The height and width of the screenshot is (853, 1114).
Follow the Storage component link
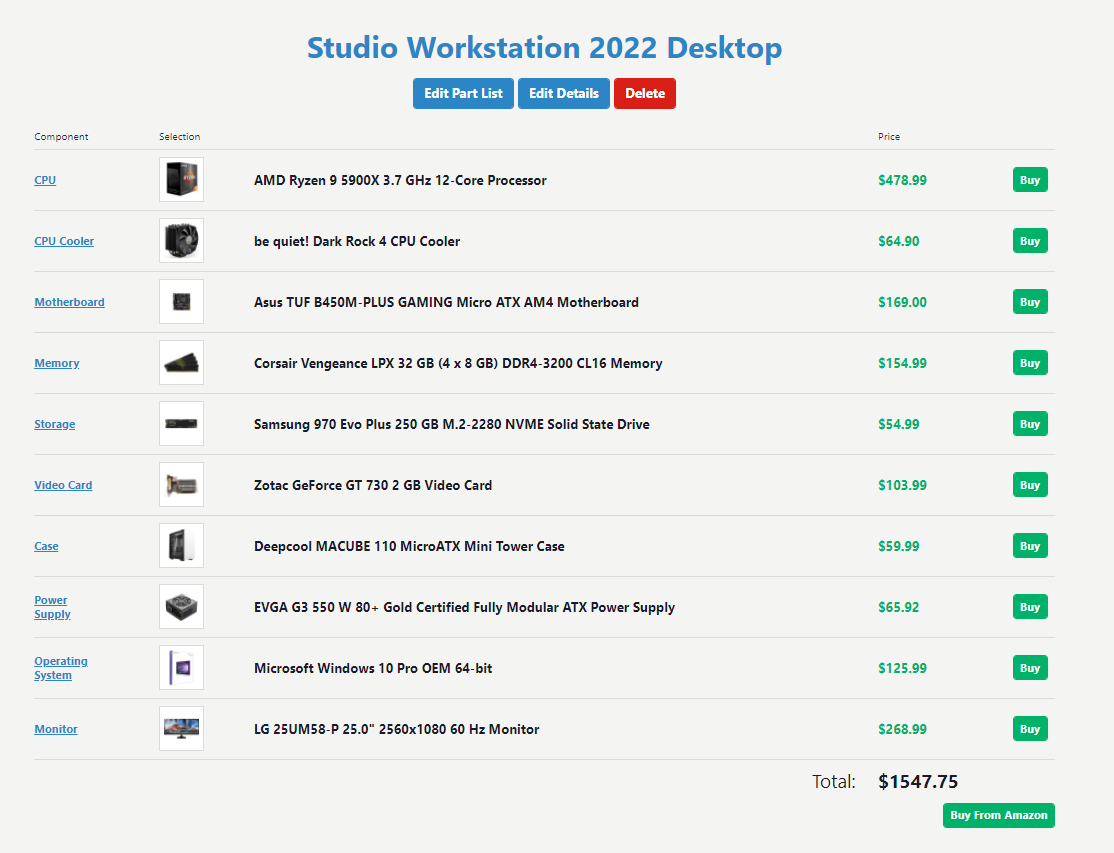(x=55, y=425)
